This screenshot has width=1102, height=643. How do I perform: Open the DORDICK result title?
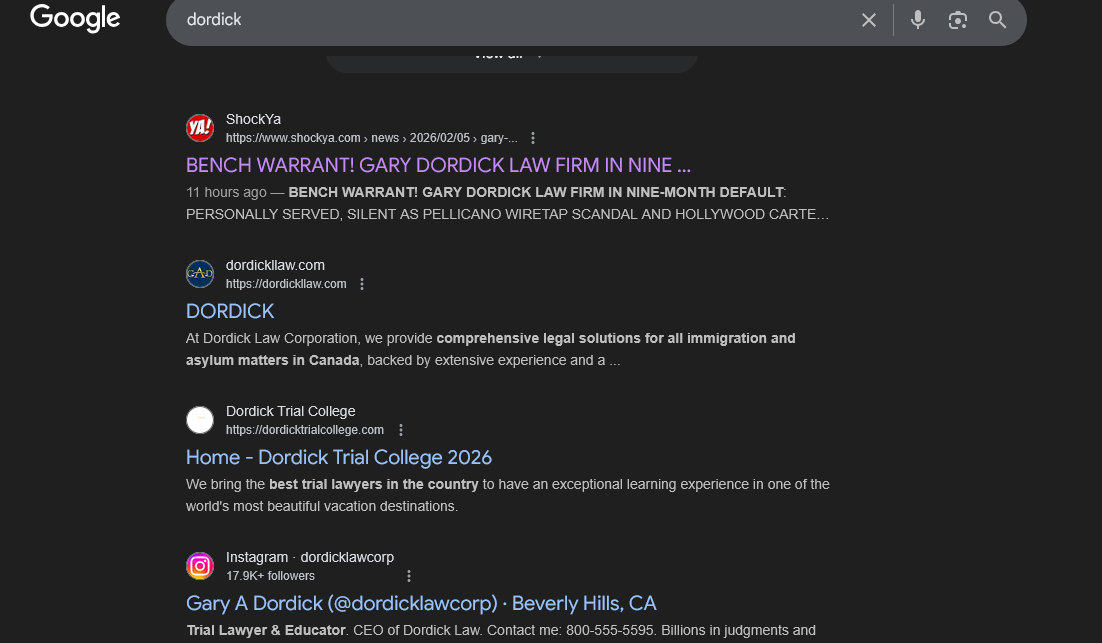tap(230, 311)
